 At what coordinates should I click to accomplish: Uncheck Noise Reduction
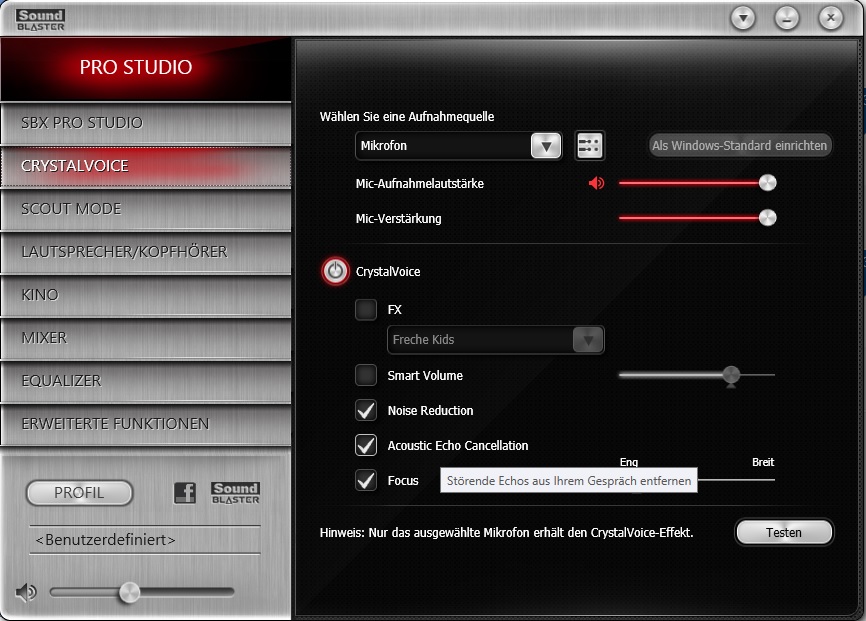pyautogui.click(x=366, y=411)
